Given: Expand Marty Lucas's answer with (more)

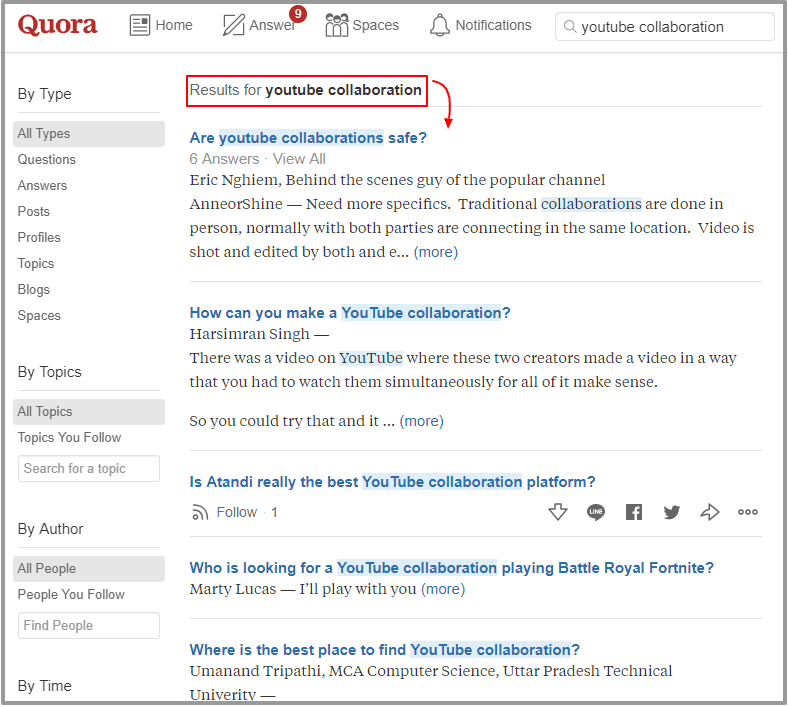Looking at the screenshot, I should pos(443,589).
